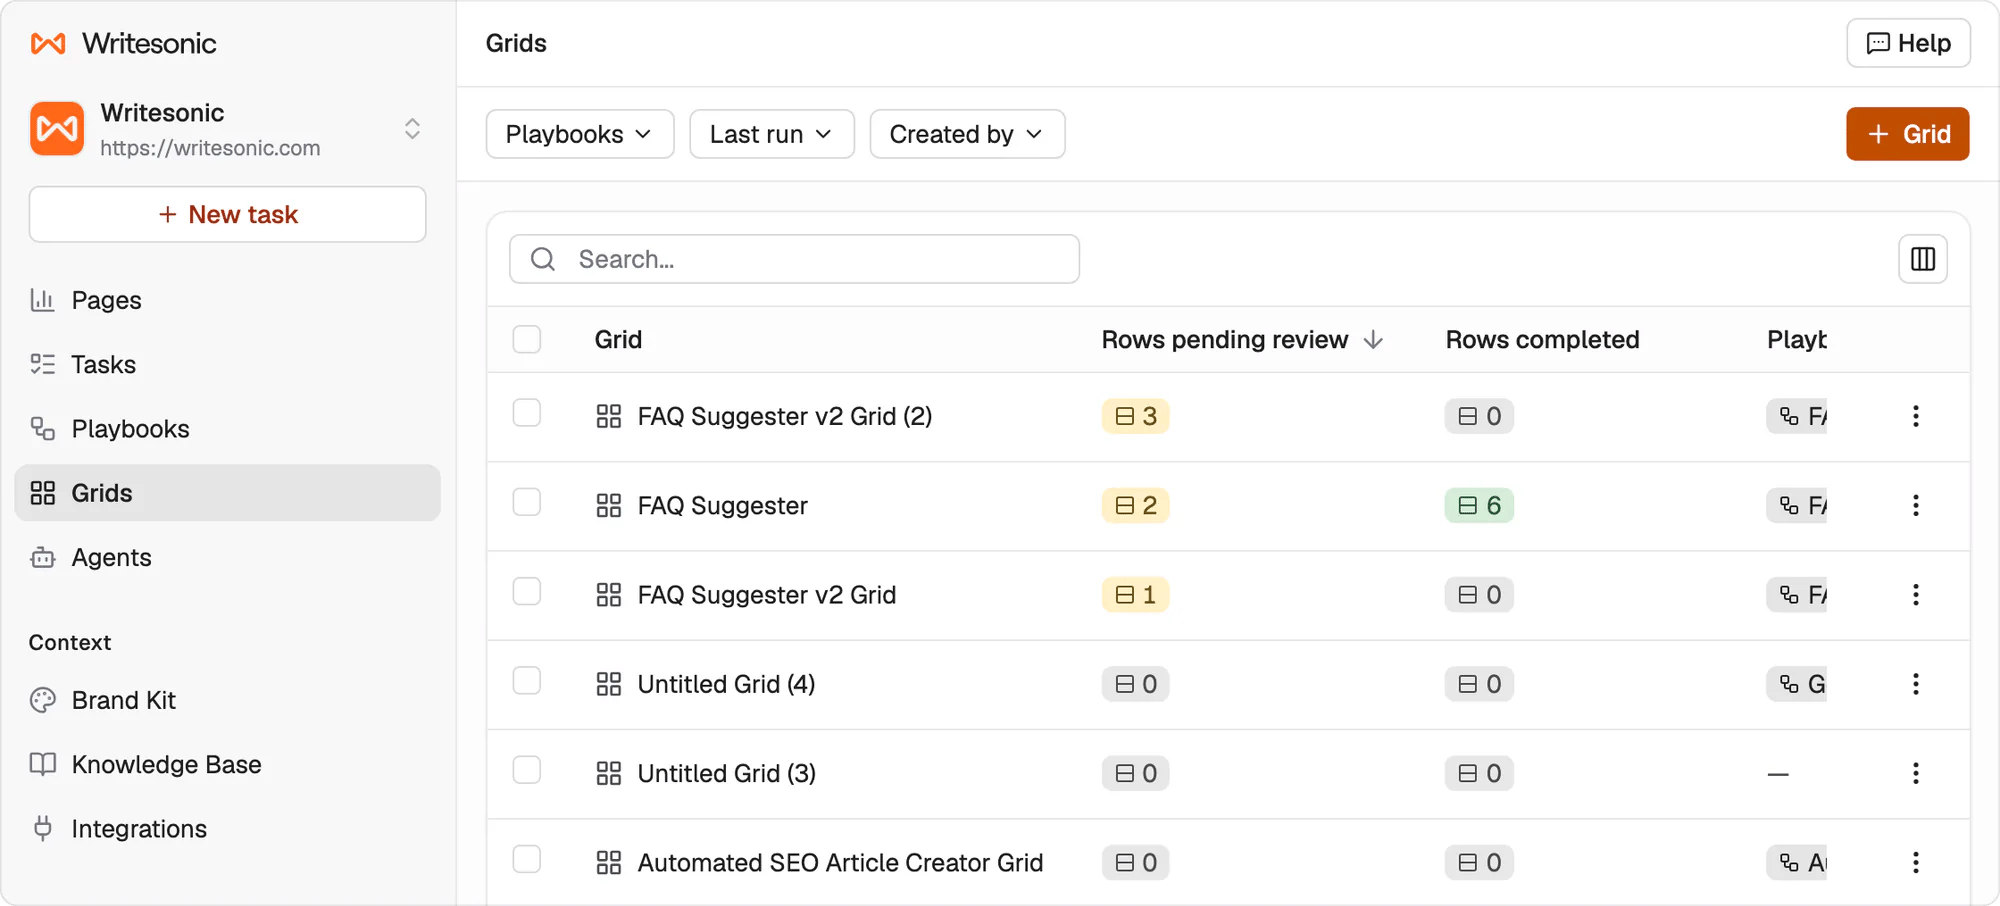Click playbook tag in FAQ Suggester v2 Grid (2) row
Screen dimensions: 2000x906
(x=1797, y=416)
